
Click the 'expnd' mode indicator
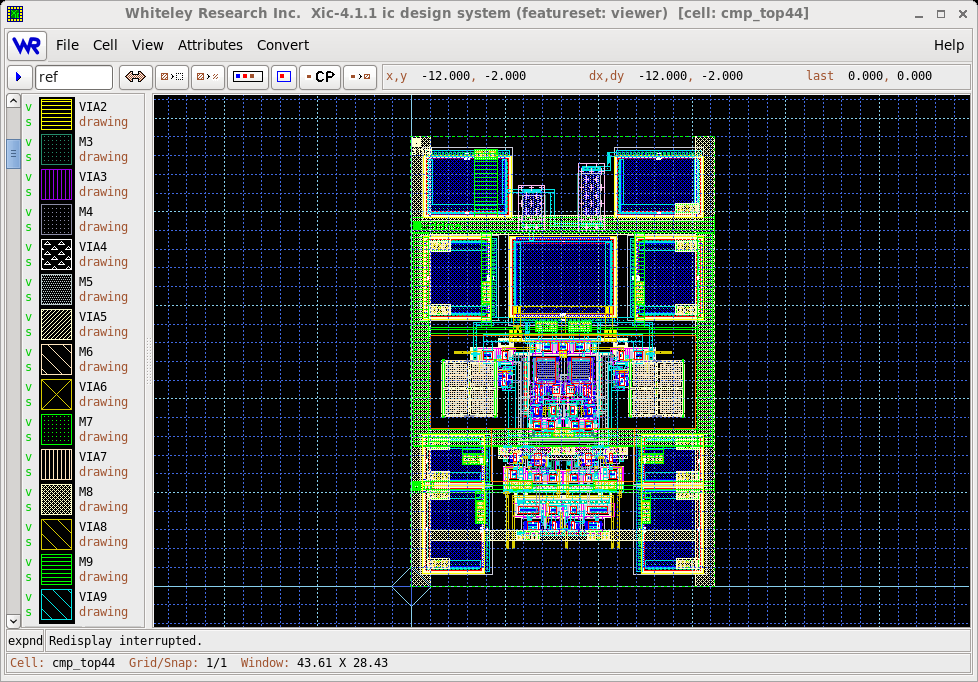click(x=26, y=641)
